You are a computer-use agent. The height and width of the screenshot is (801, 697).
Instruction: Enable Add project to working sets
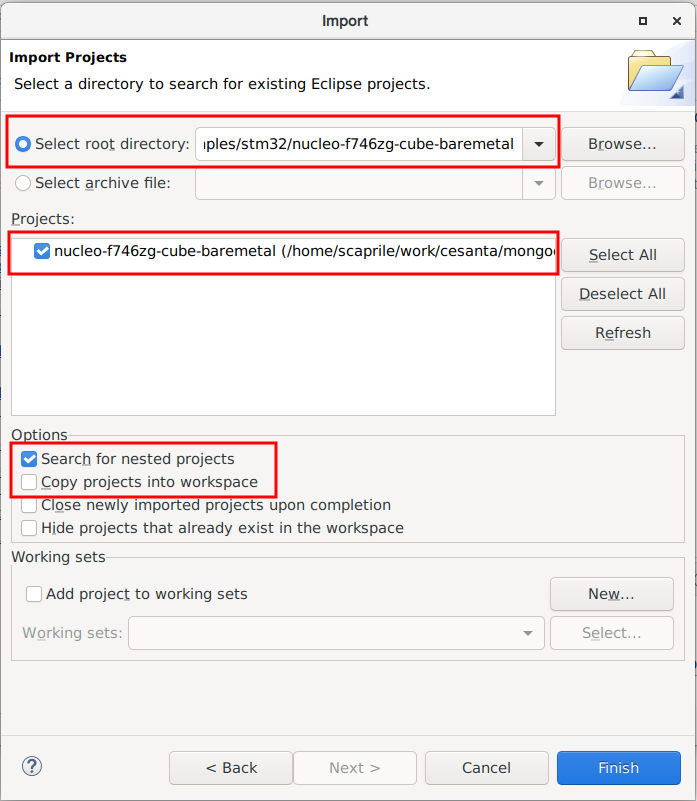(34, 594)
